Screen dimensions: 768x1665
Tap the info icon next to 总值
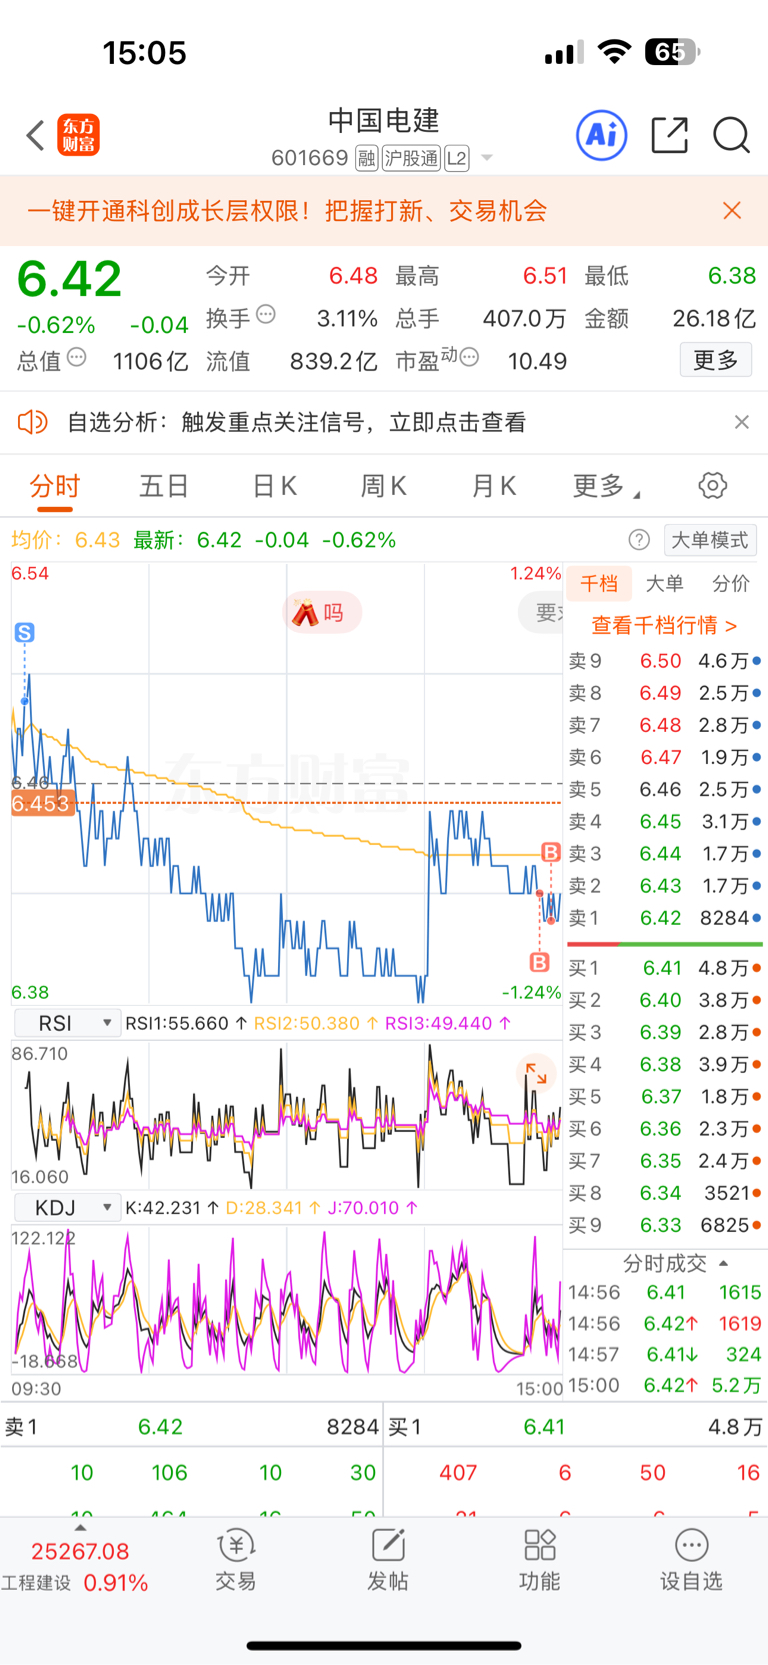click(x=77, y=357)
